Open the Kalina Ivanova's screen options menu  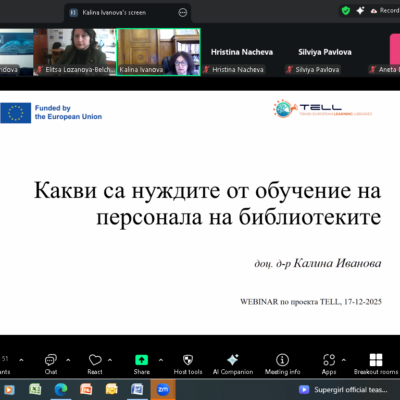point(183,13)
